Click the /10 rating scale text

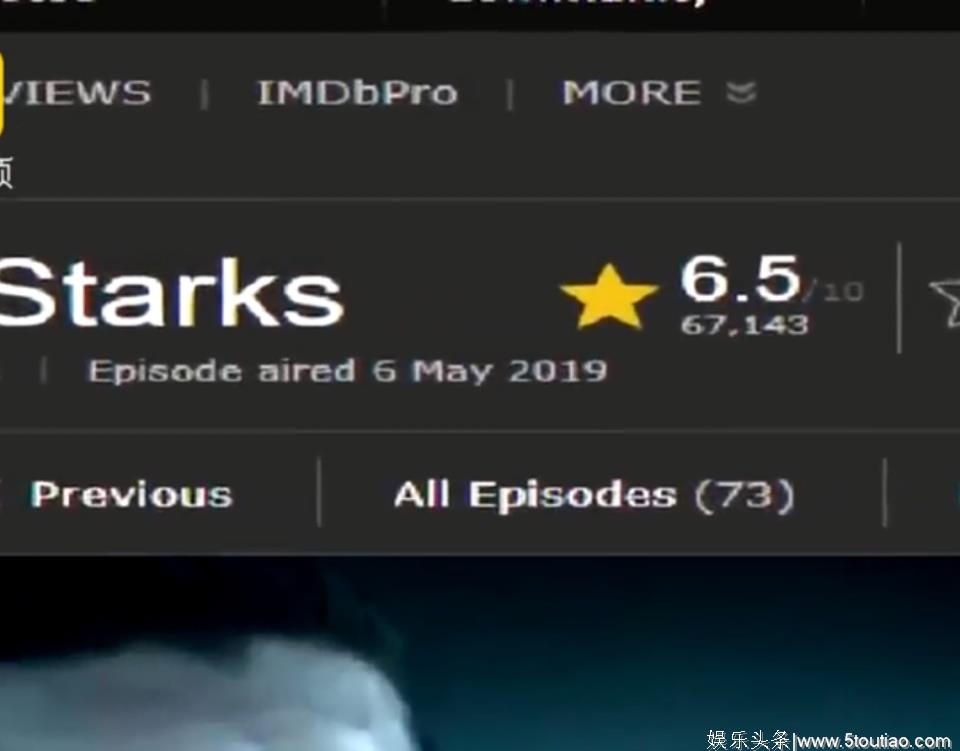[834, 290]
